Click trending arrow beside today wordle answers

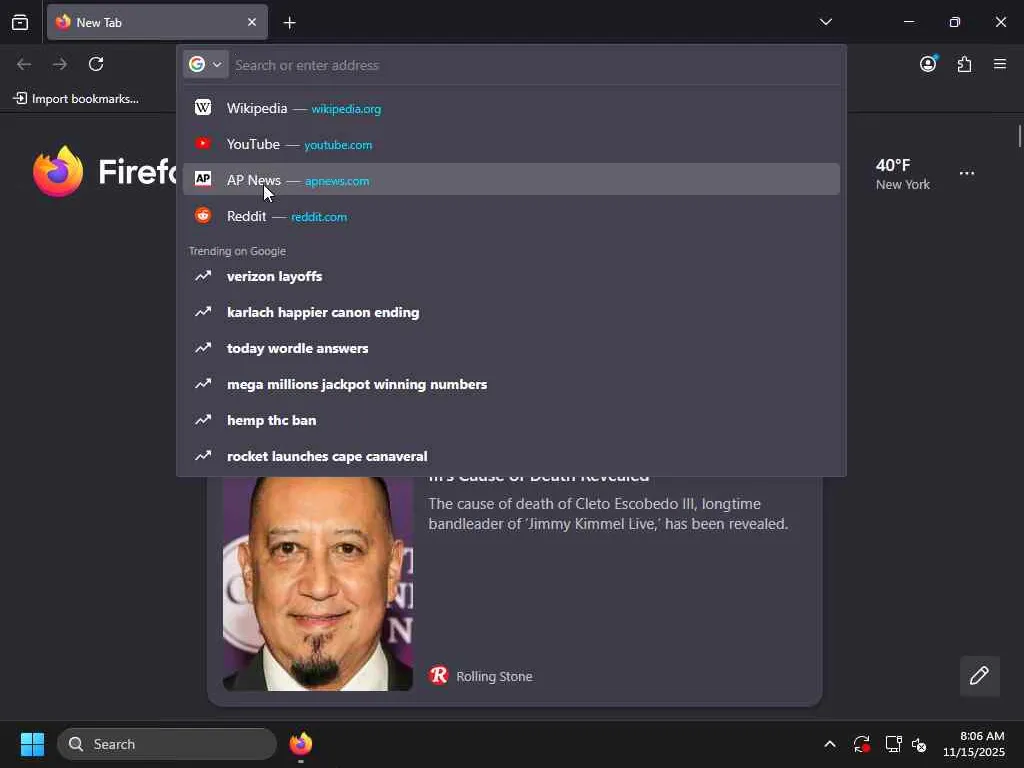(203, 347)
